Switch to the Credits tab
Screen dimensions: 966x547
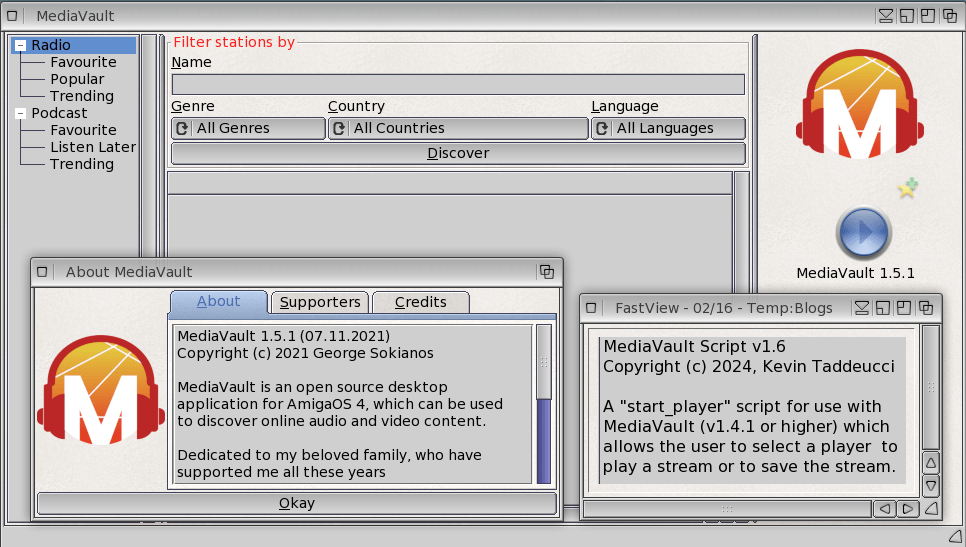pyautogui.click(x=420, y=302)
